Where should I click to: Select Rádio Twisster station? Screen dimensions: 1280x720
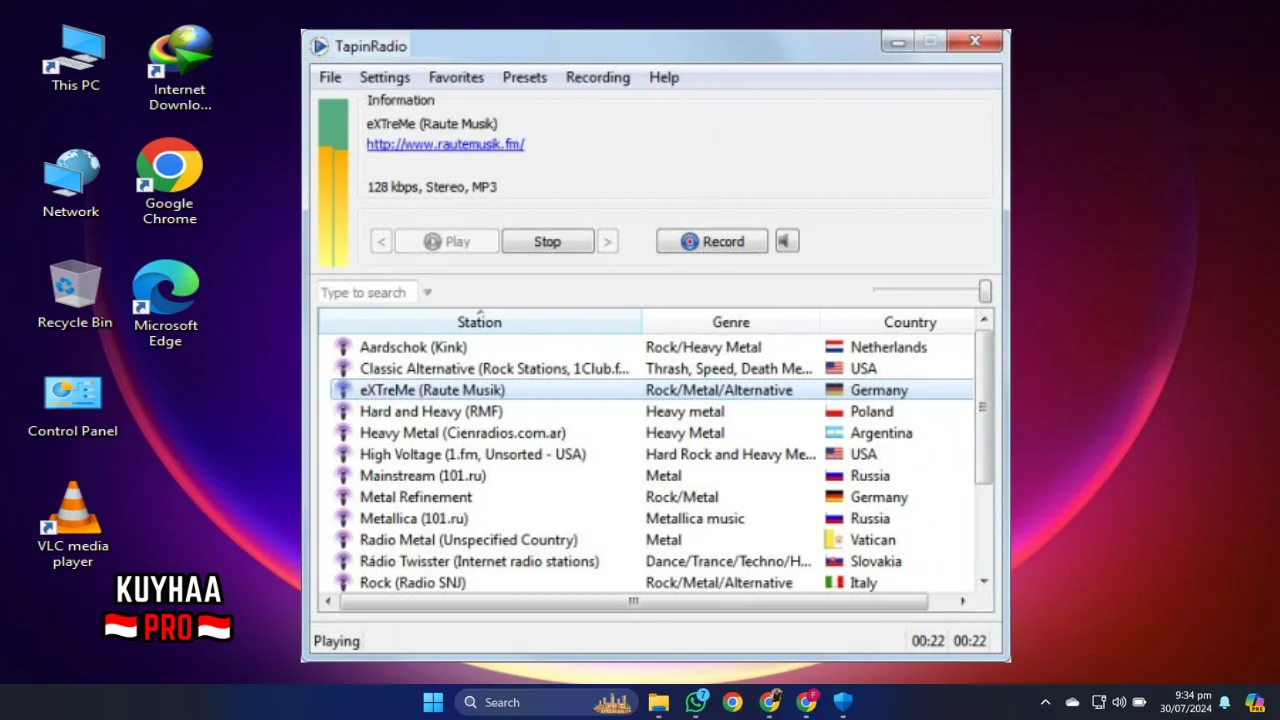pos(480,561)
